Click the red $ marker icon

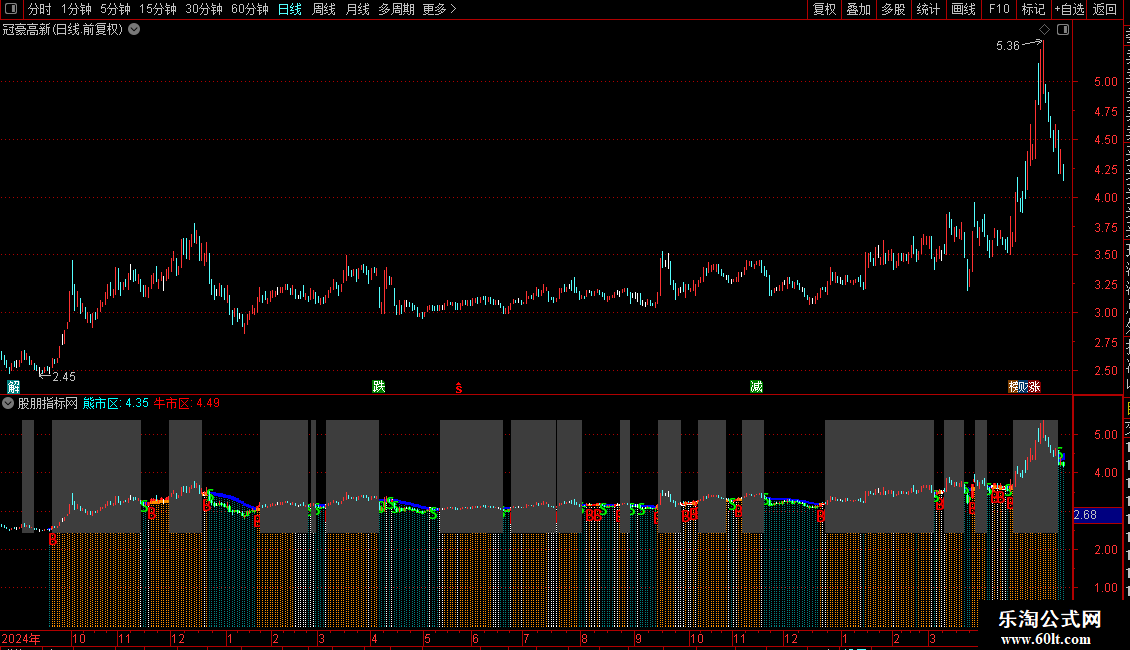(458, 388)
